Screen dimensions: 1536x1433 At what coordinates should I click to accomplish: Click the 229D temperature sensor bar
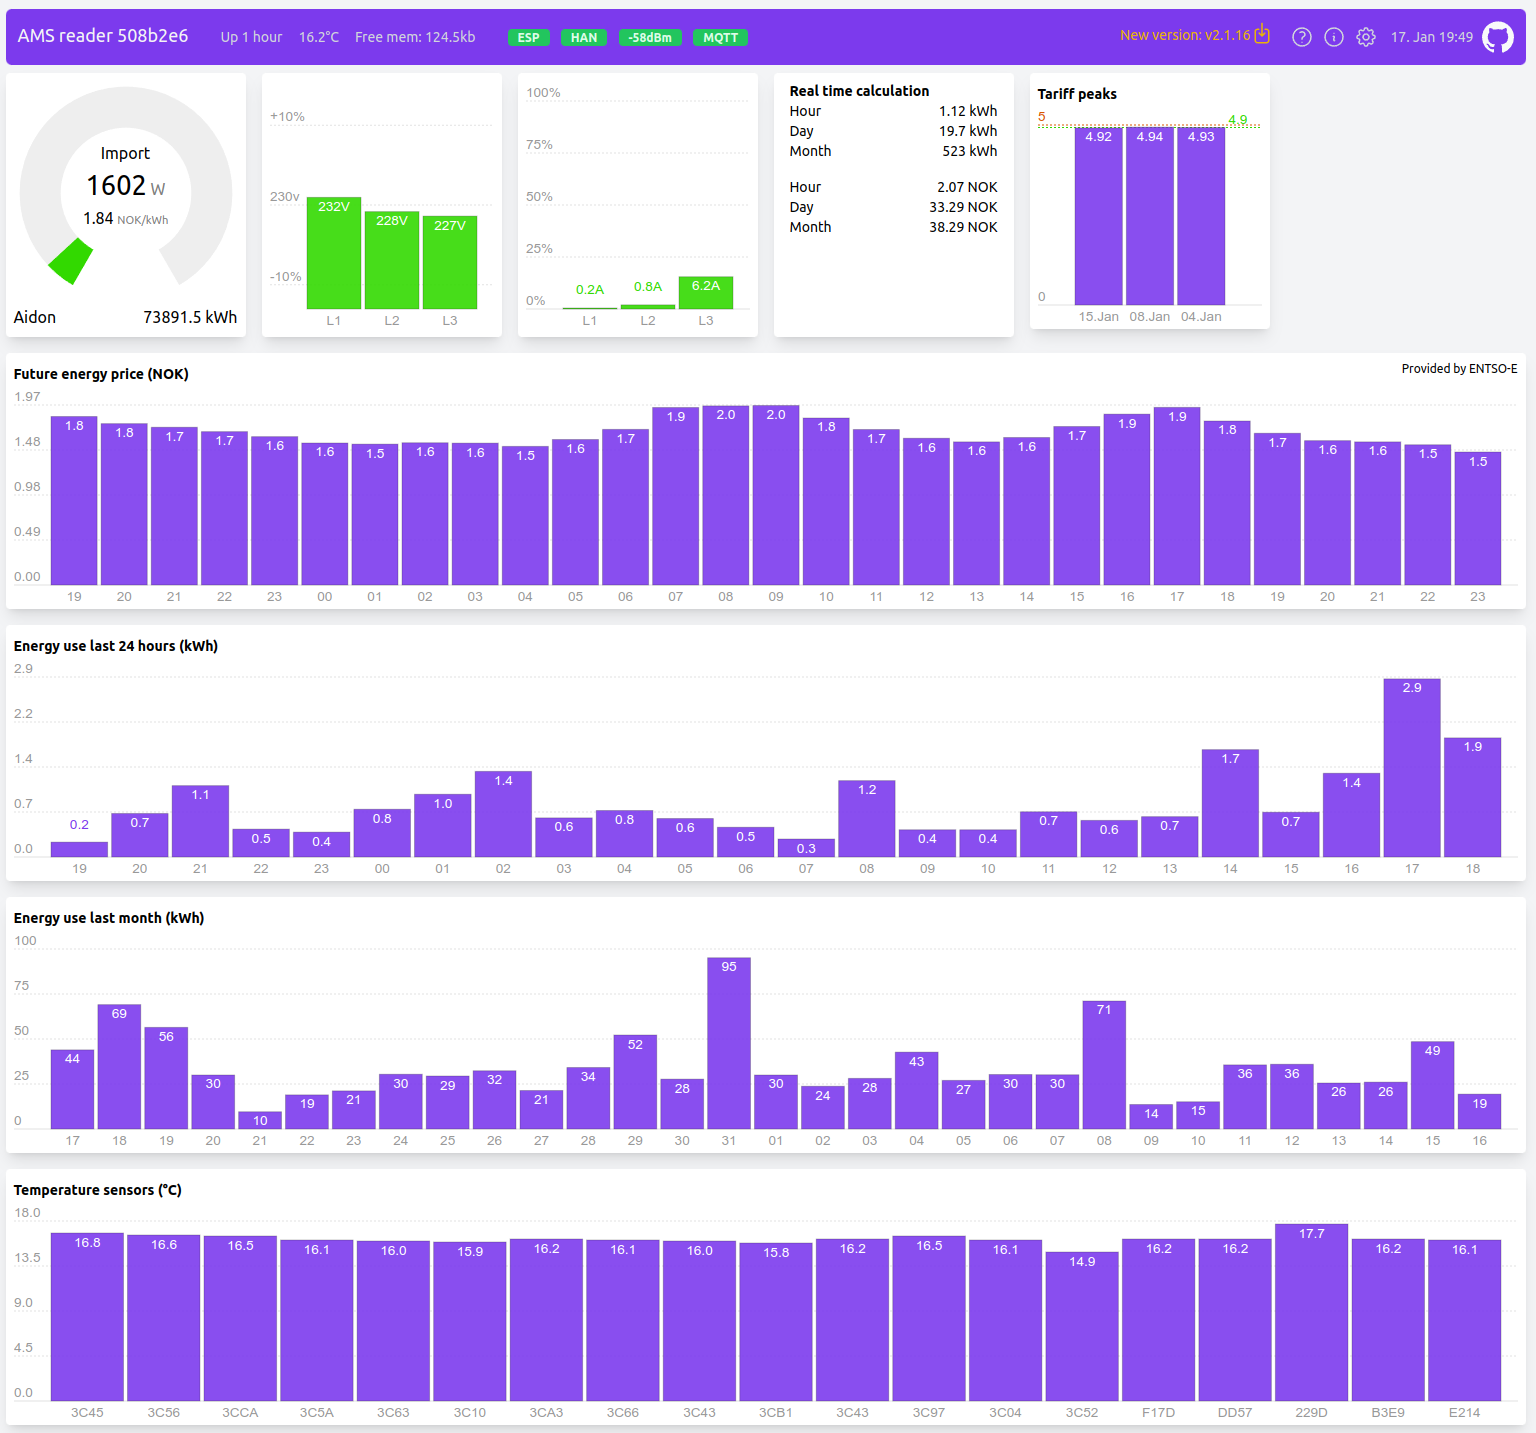(x=1311, y=1312)
